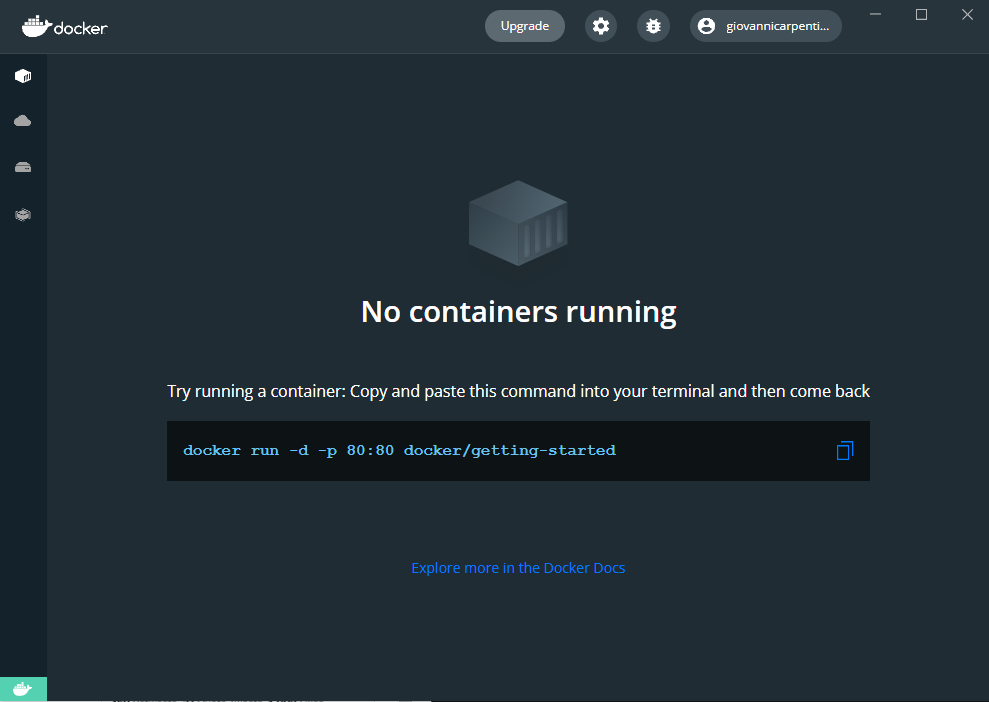Select the docker run command text
The image size is (989, 702).
(398, 450)
